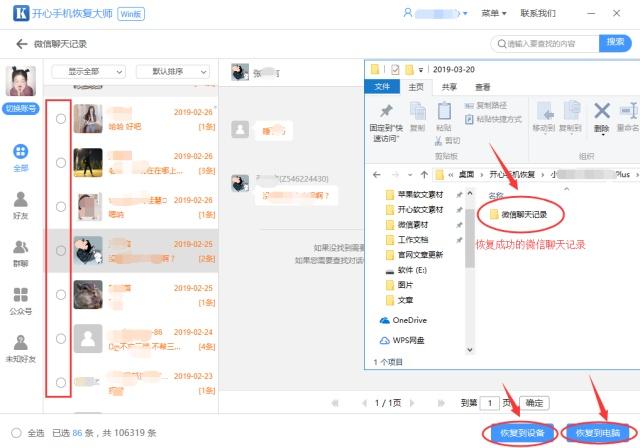Click the first page arrow in pagination
Viewport: 640px width, 448px height.
(x=335, y=403)
